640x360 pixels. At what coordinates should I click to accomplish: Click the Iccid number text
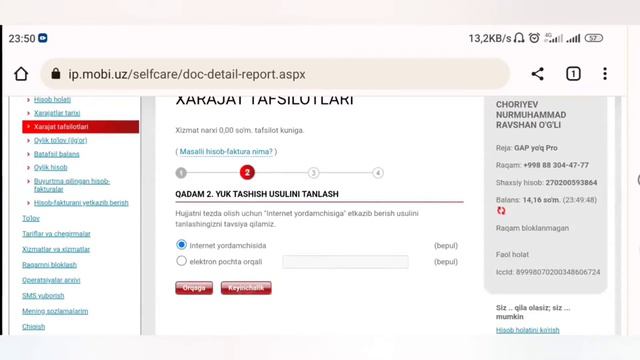[x=548, y=272]
